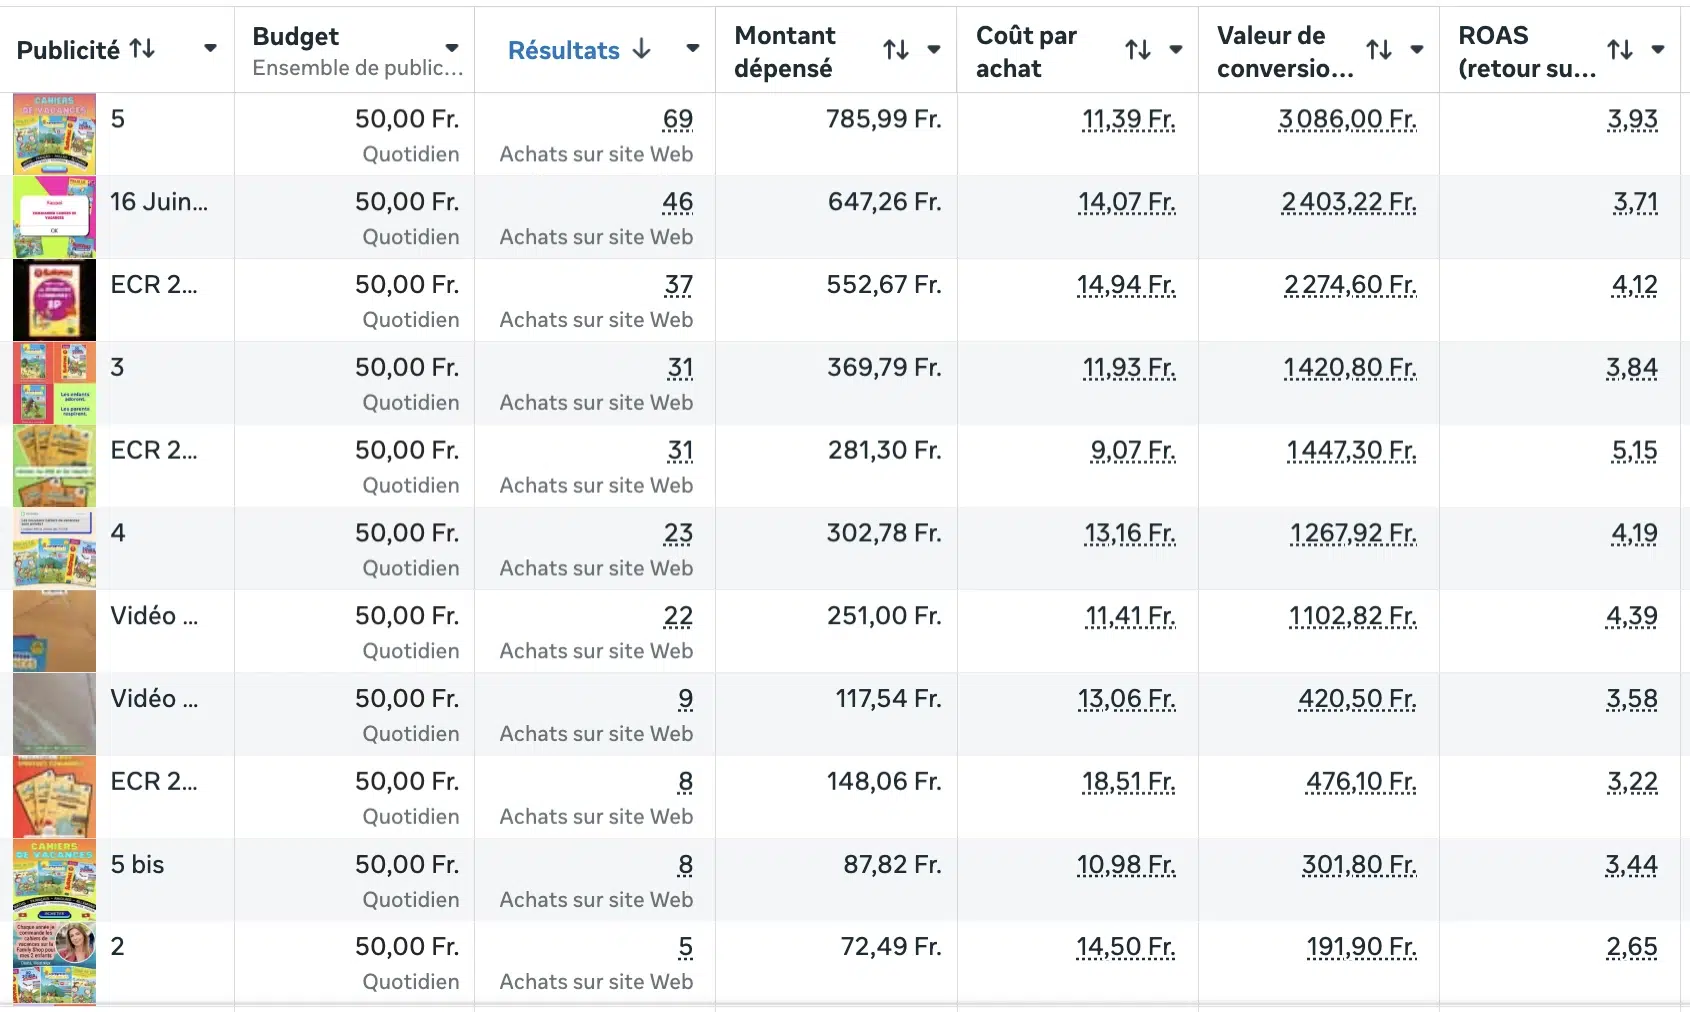Sort by Publicité column arrows

(x=143, y=49)
